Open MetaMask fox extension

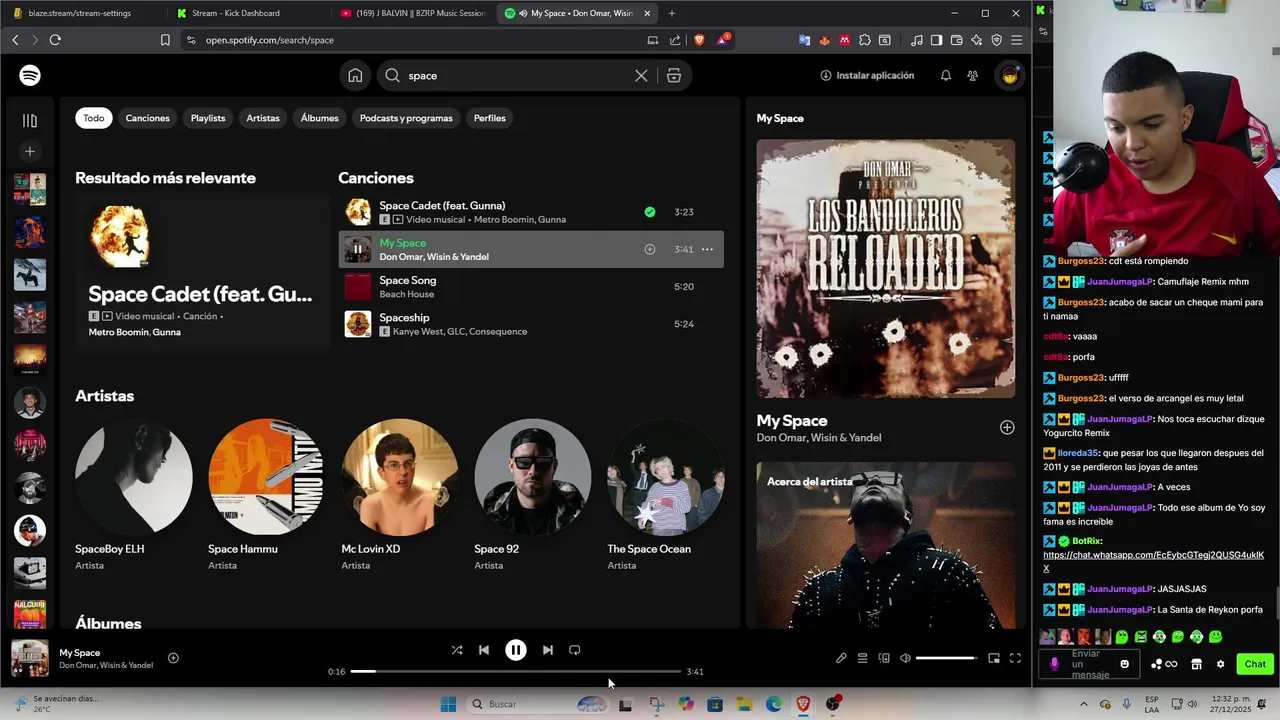click(825, 40)
